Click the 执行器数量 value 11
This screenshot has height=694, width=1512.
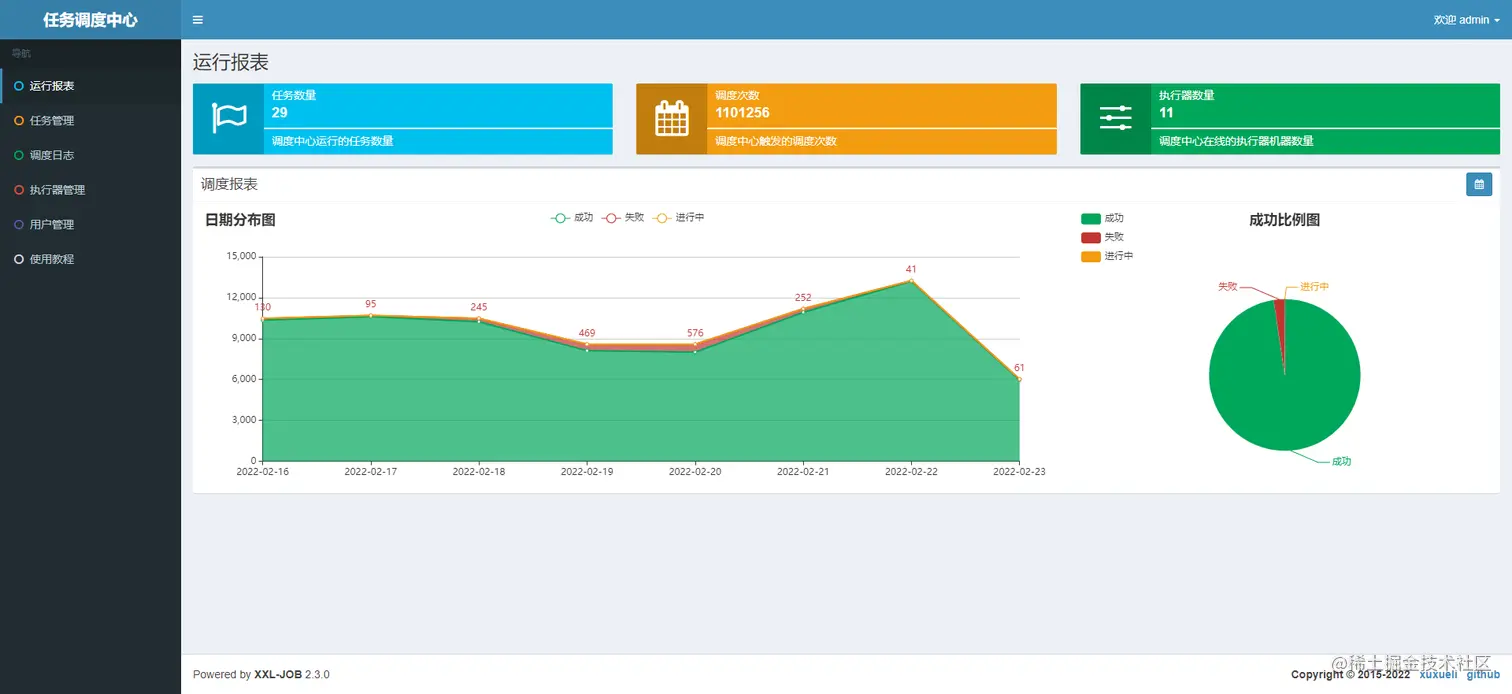1166,113
